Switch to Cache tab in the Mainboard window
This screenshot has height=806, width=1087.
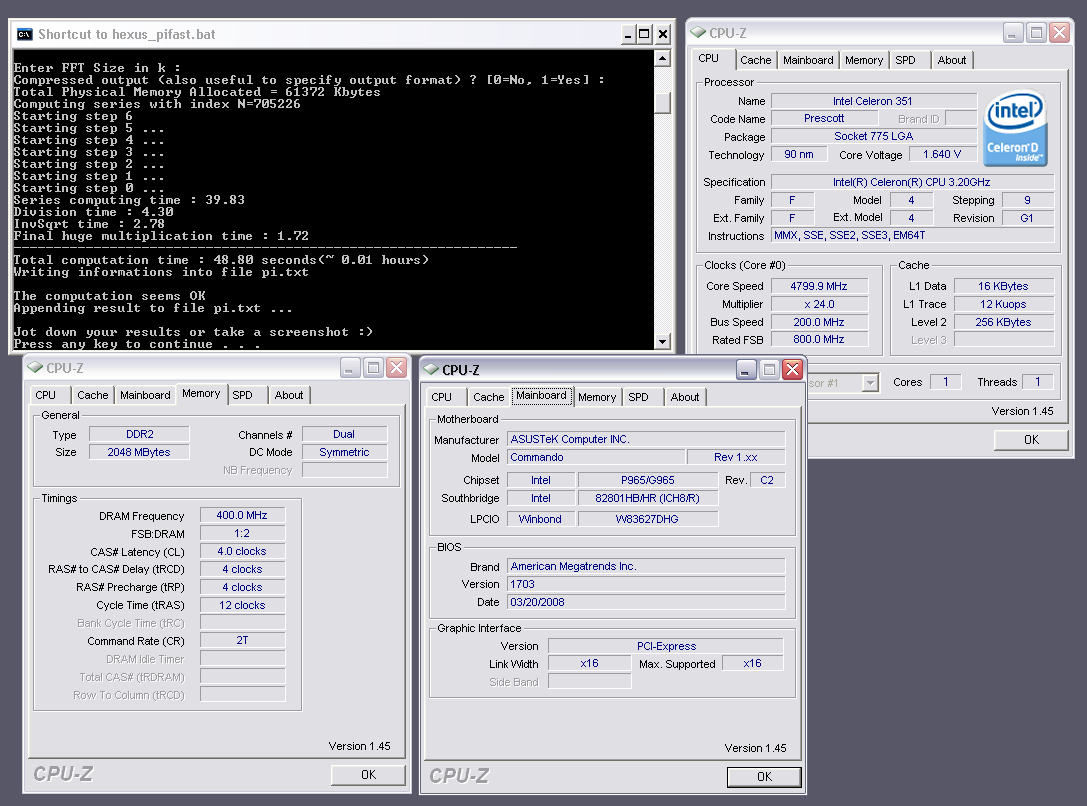click(489, 397)
